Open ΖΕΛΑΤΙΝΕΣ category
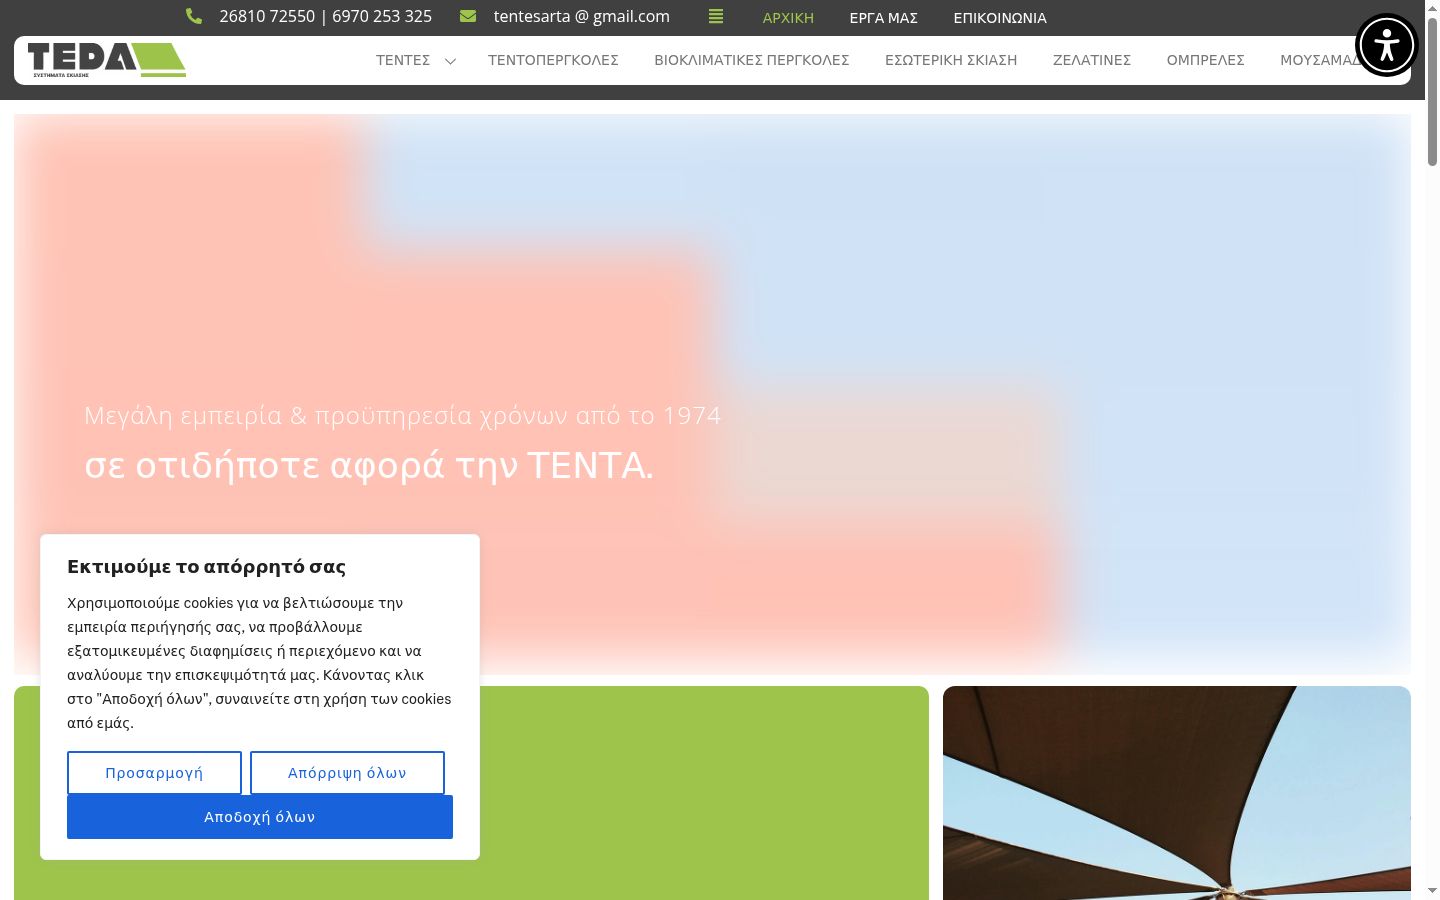This screenshot has height=900, width=1440. click(1092, 60)
